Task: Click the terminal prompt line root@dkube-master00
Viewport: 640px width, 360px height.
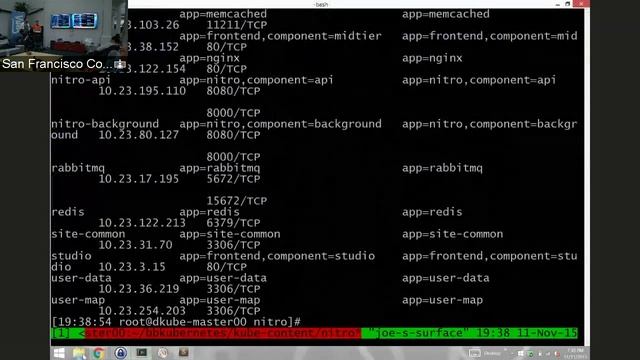Action: [x=176, y=322]
